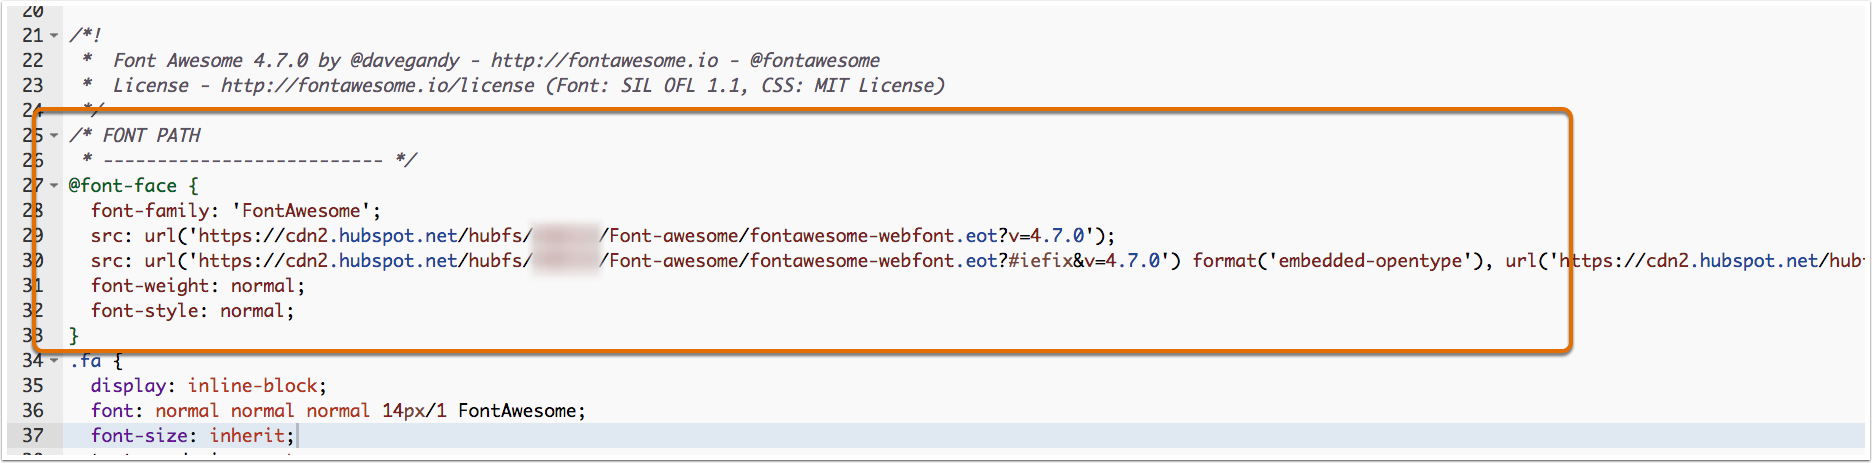Collapse the .fa rule fold arrow

click(54, 361)
